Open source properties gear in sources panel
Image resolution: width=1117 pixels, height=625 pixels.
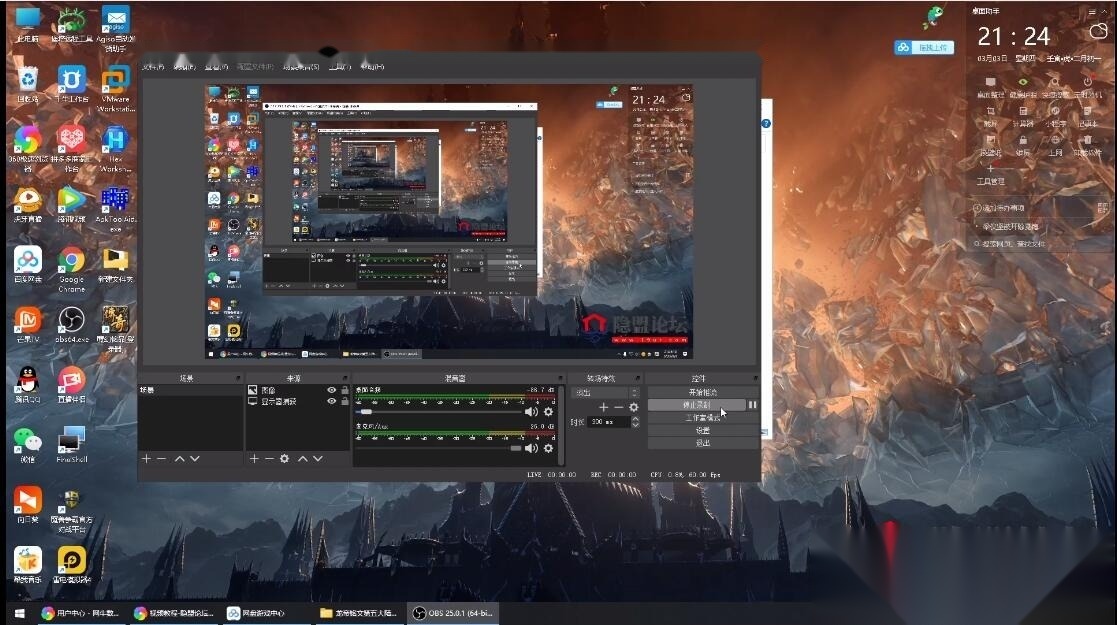(284, 459)
